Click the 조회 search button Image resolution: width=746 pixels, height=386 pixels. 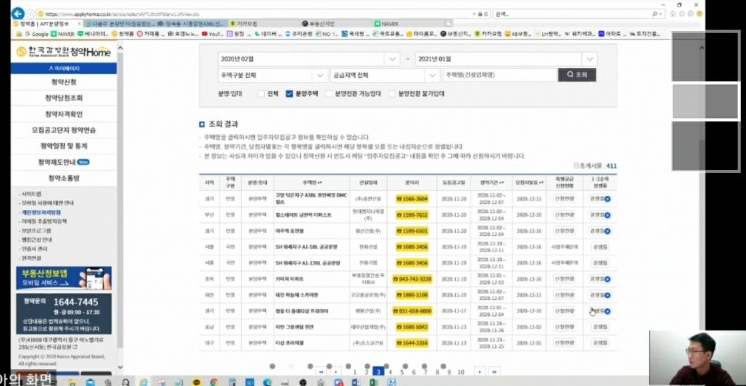click(x=577, y=75)
